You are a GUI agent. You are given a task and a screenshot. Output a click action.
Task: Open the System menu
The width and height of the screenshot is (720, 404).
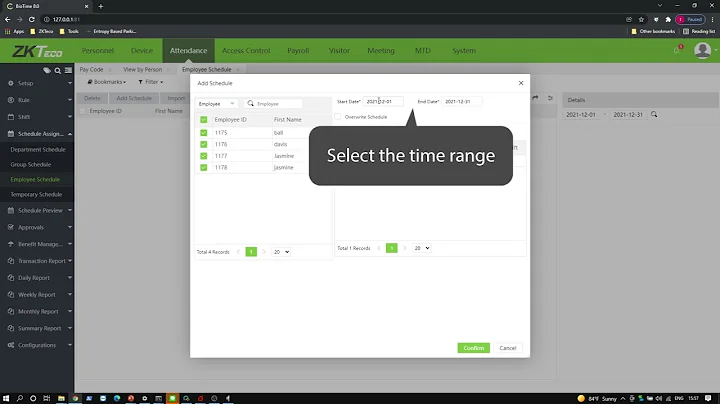(x=464, y=50)
